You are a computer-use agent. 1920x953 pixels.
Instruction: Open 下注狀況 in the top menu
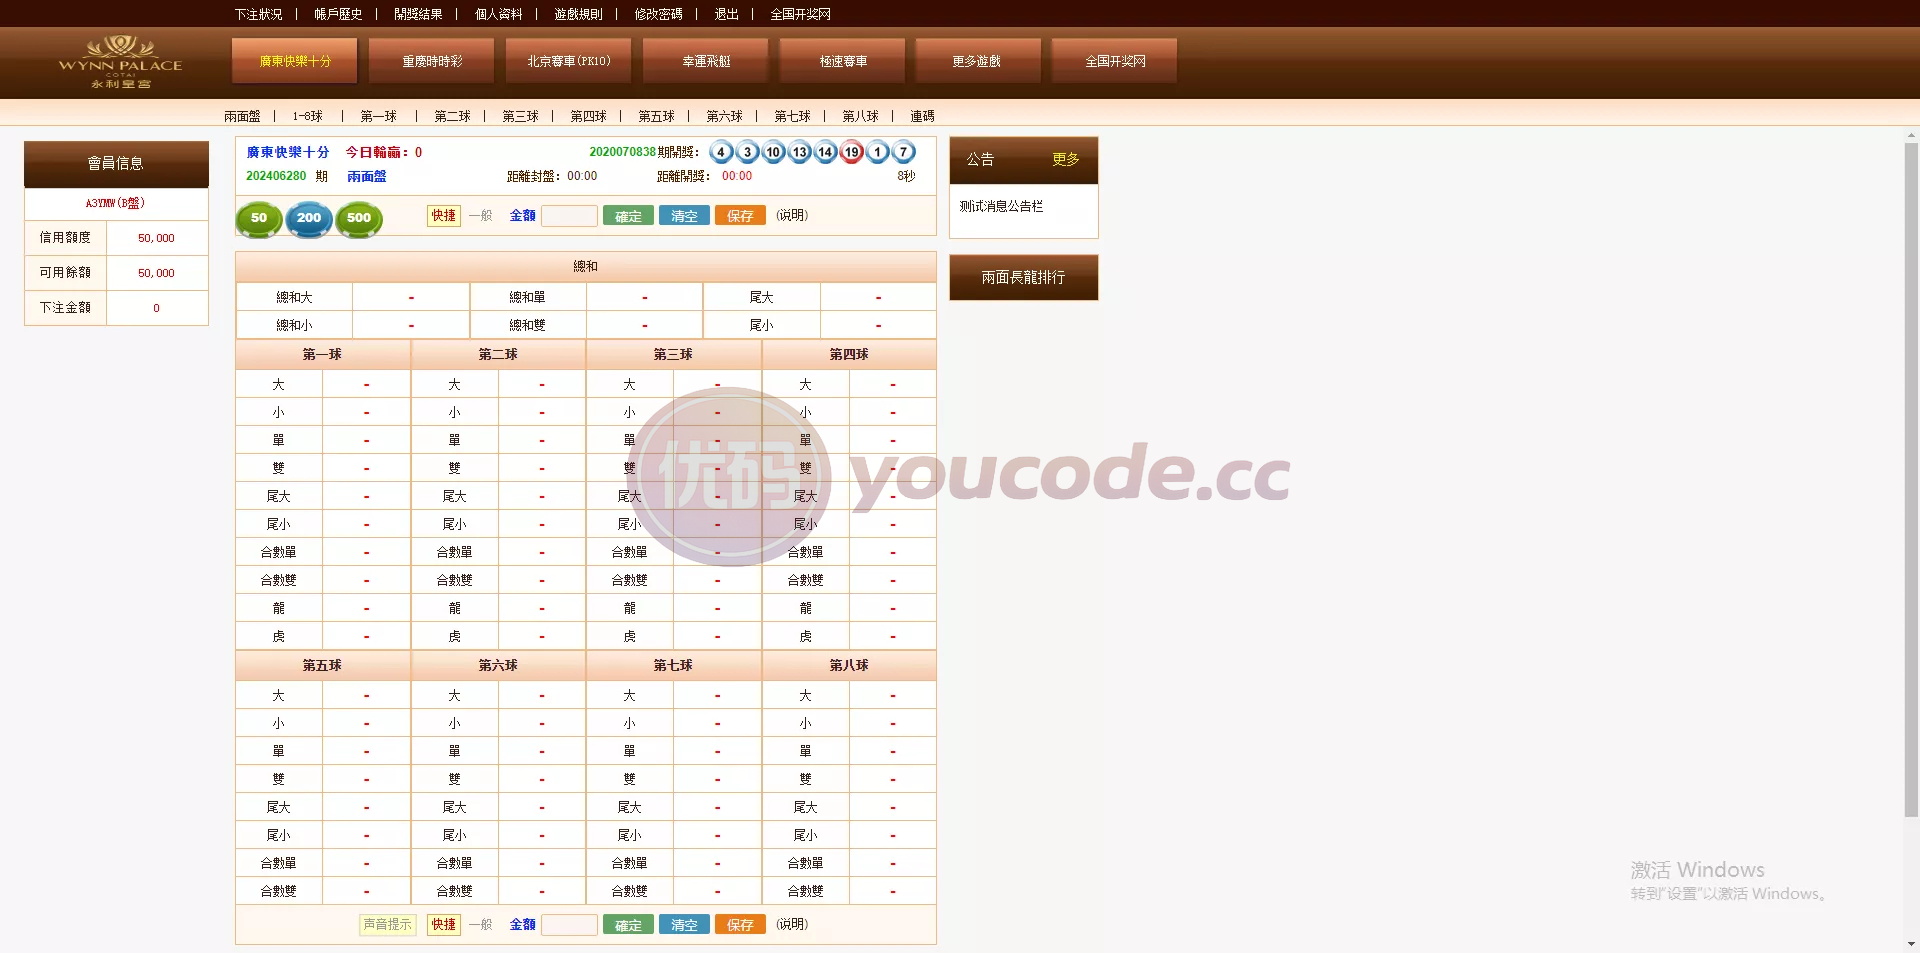coord(258,14)
